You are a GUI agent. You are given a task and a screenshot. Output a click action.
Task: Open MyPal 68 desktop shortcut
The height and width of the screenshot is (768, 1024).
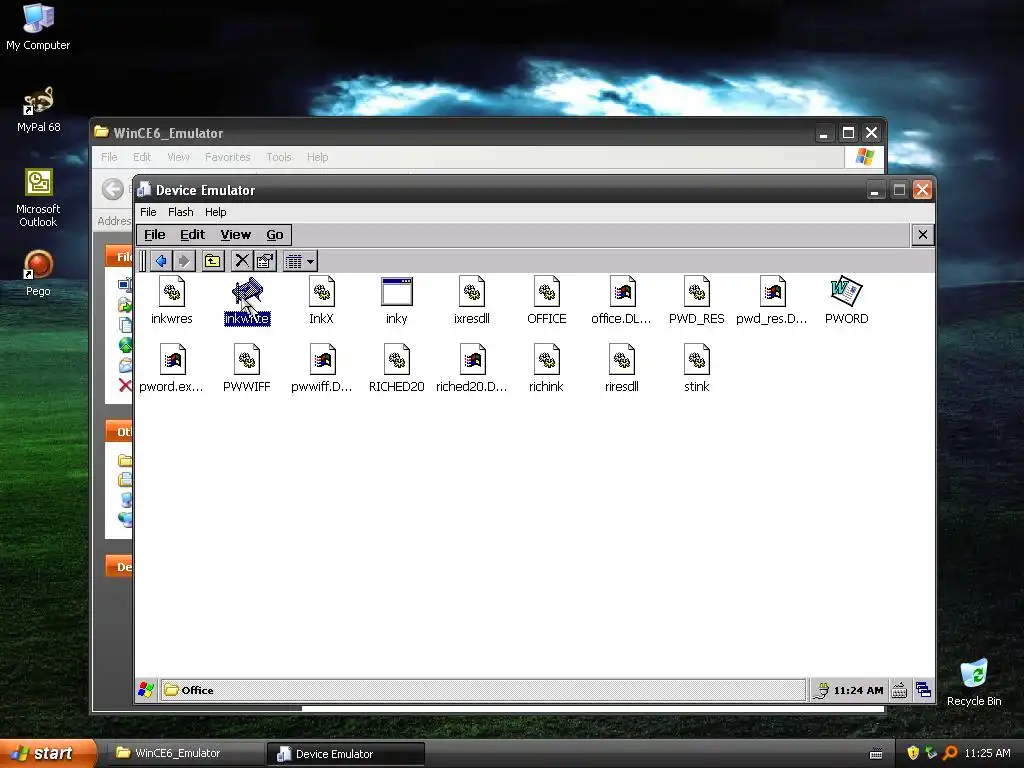(x=38, y=109)
